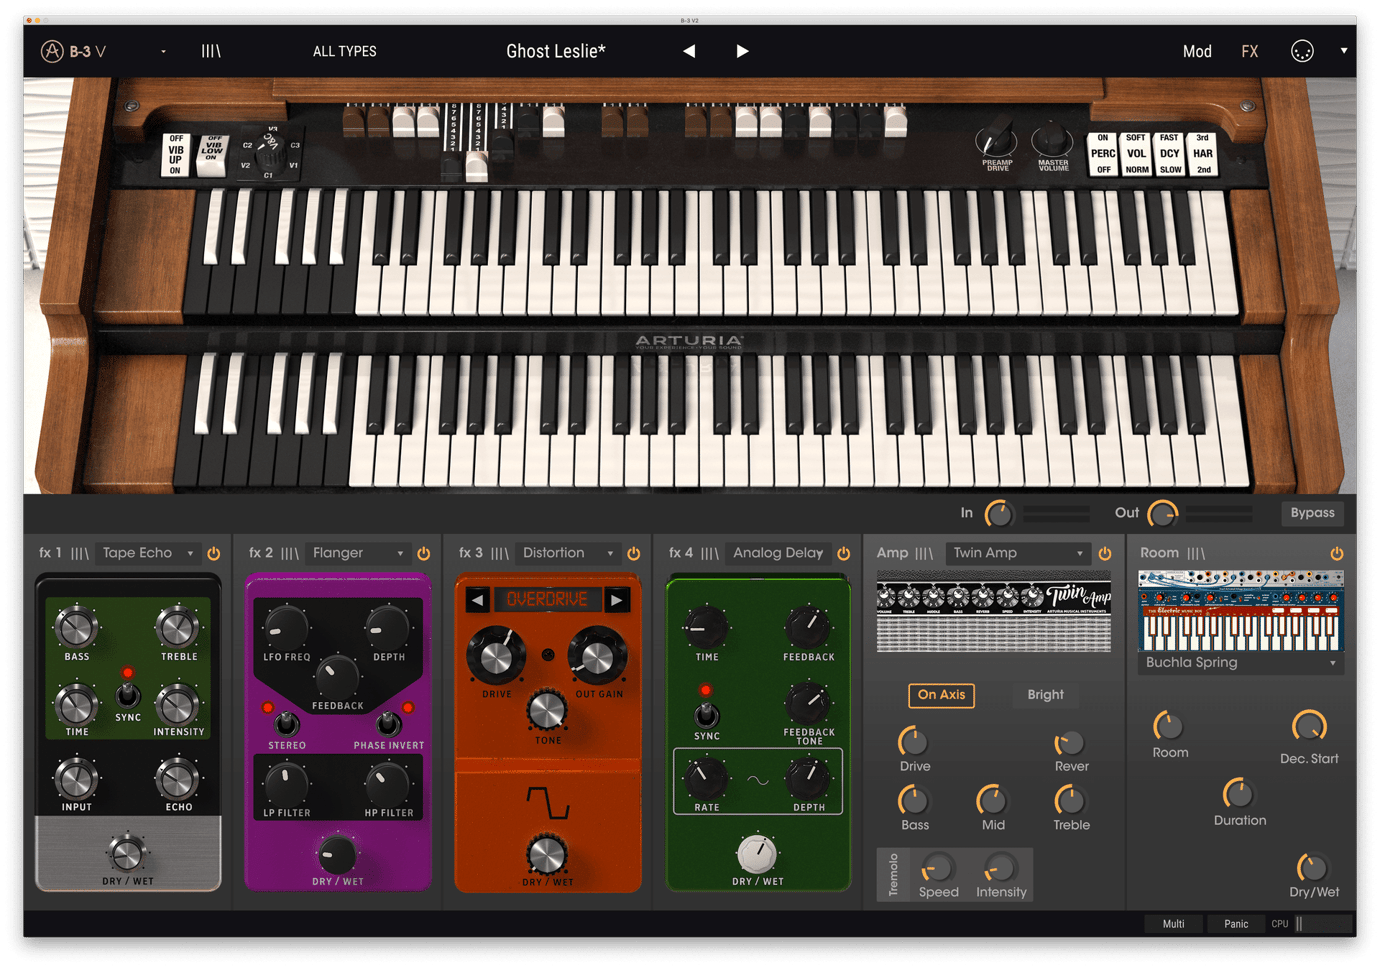1380x968 pixels.
Task: Open the Mod panel
Action: point(1197,51)
